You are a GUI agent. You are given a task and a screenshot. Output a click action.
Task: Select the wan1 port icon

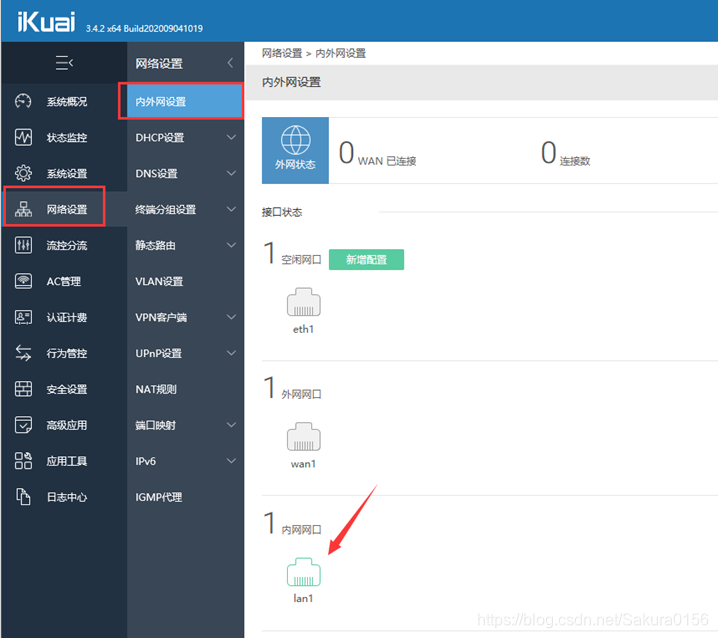click(304, 436)
